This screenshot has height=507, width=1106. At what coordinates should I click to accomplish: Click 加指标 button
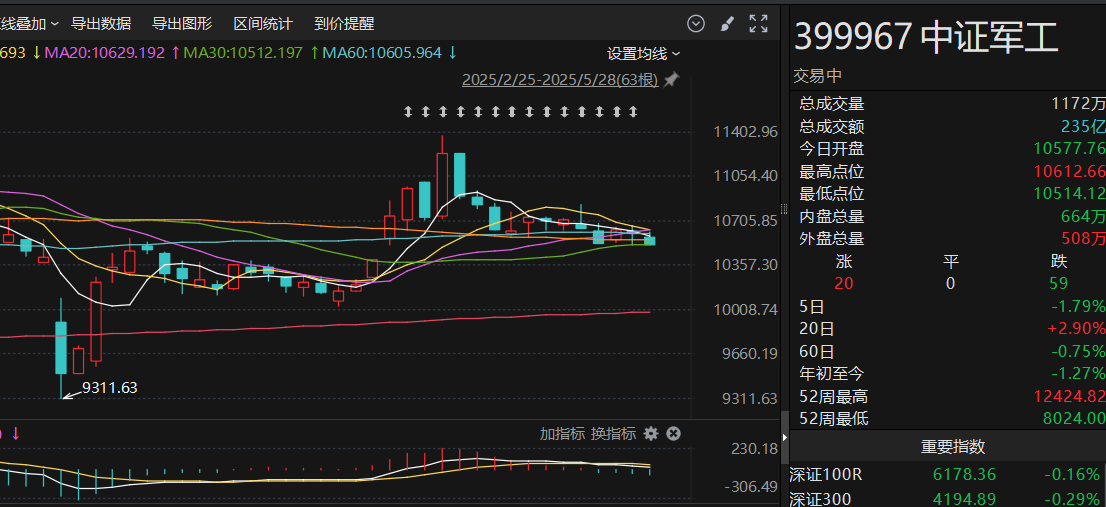click(562, 434)
